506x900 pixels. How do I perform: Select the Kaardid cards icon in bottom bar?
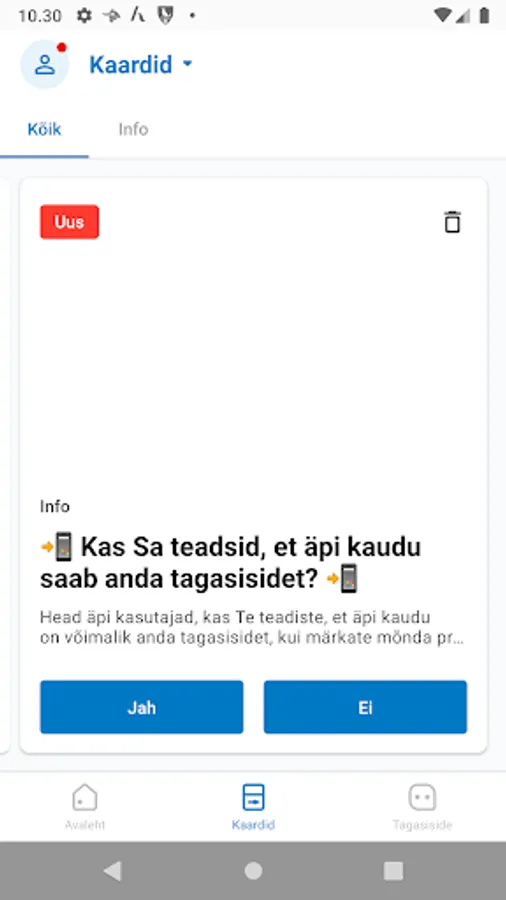tap(253, 797)
